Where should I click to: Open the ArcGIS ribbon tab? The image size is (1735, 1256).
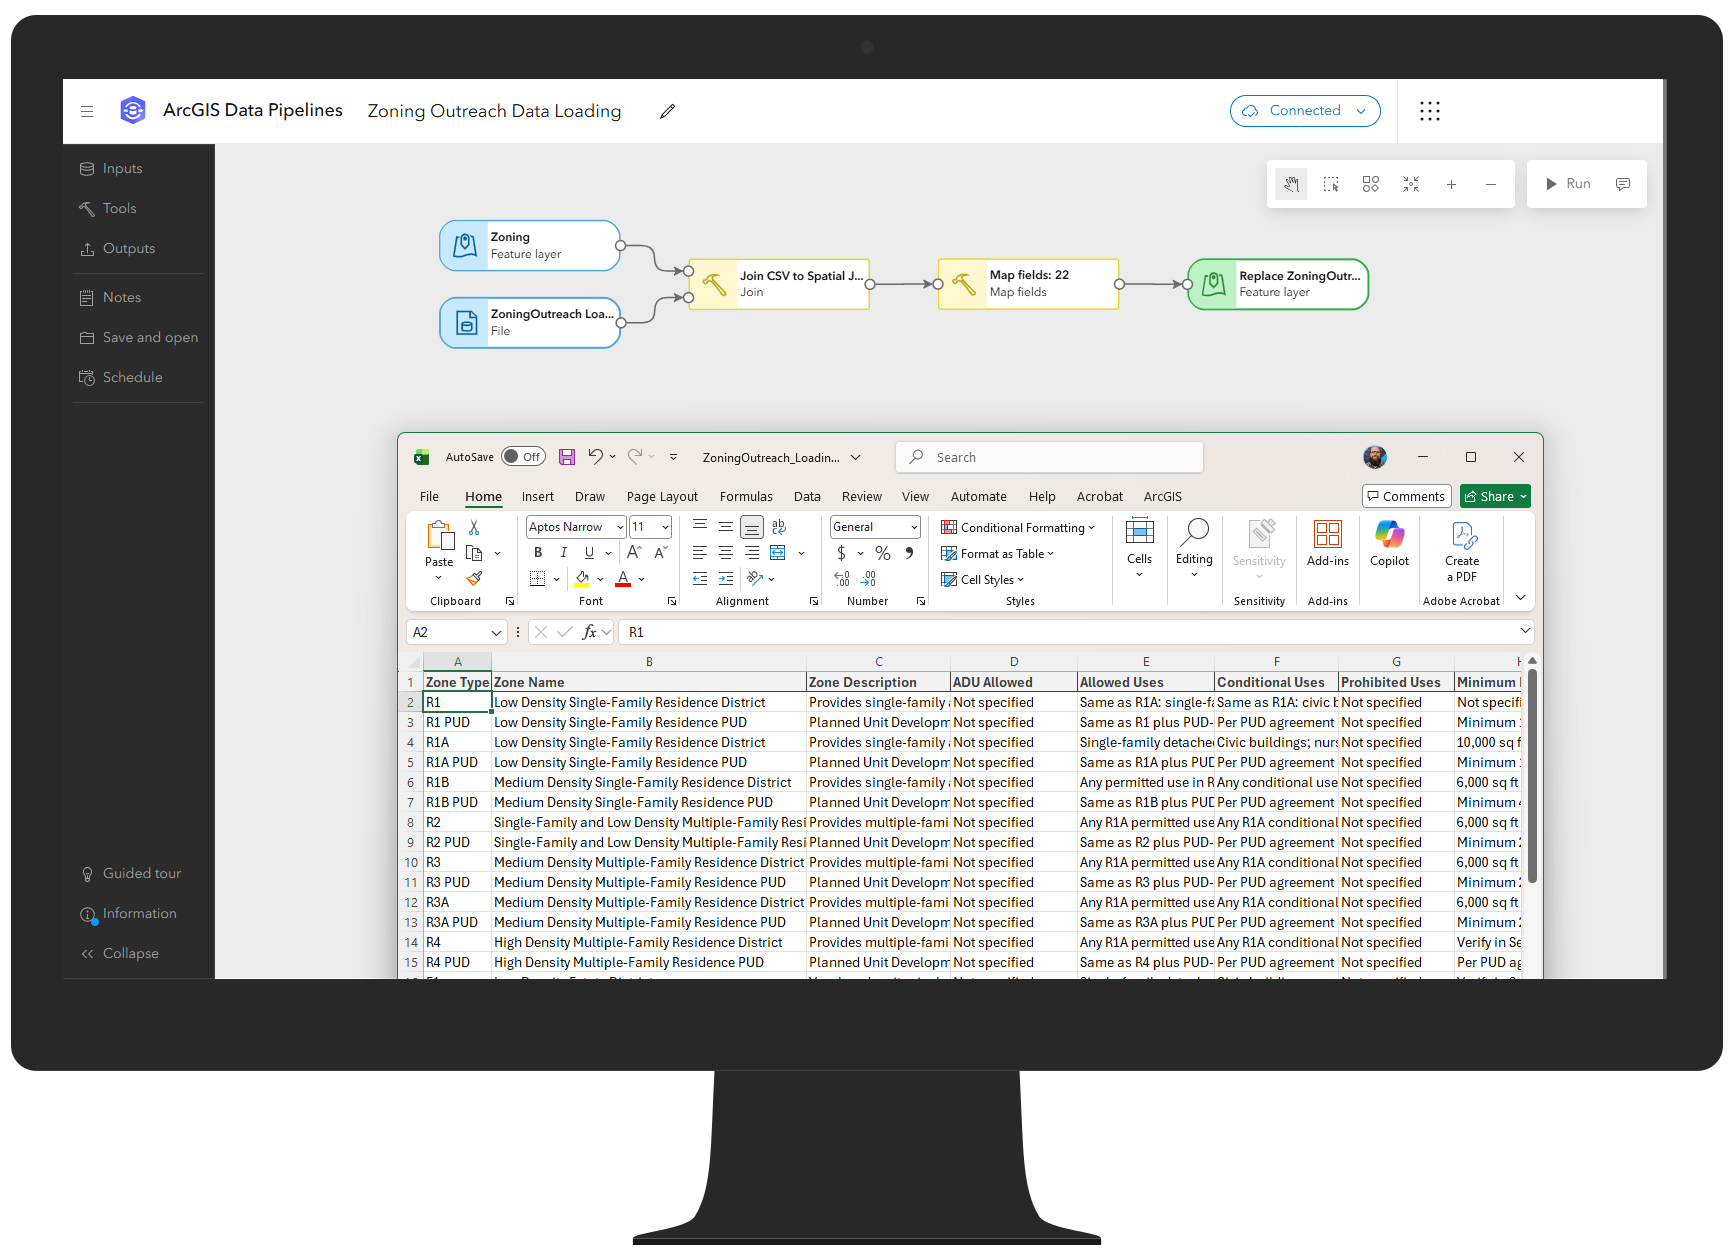(x=1163, y=496)
